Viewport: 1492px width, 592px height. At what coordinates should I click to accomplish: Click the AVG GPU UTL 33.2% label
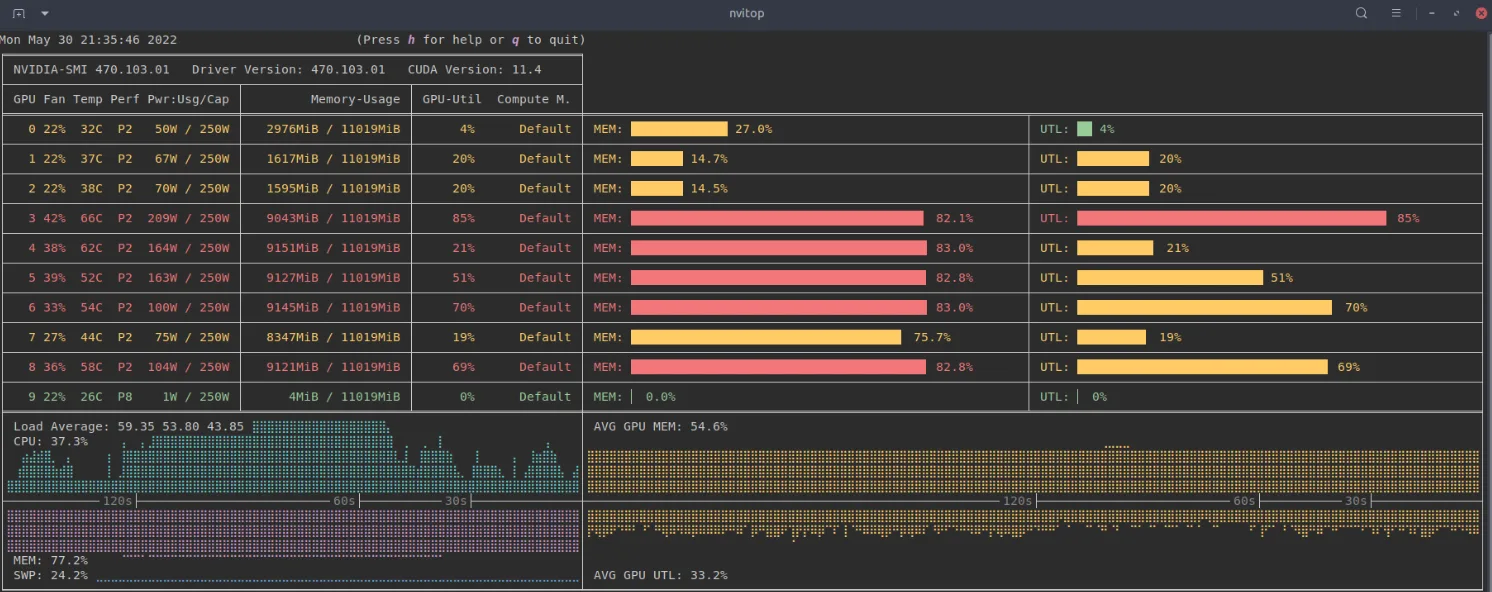click(x=660, y=575)
